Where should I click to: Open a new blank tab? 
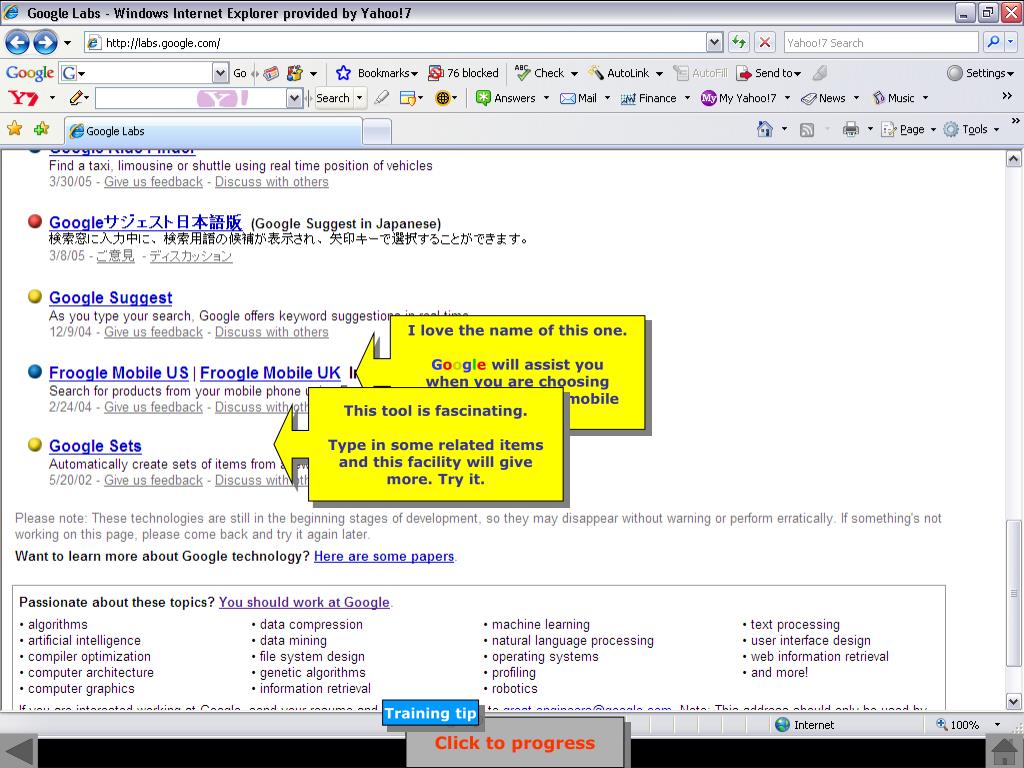click(x=377, y=133)
